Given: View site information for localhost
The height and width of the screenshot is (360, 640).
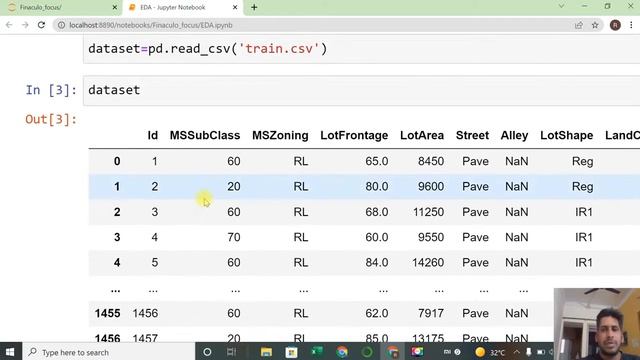Looking at the screenshot, I should tap(61, 25).
